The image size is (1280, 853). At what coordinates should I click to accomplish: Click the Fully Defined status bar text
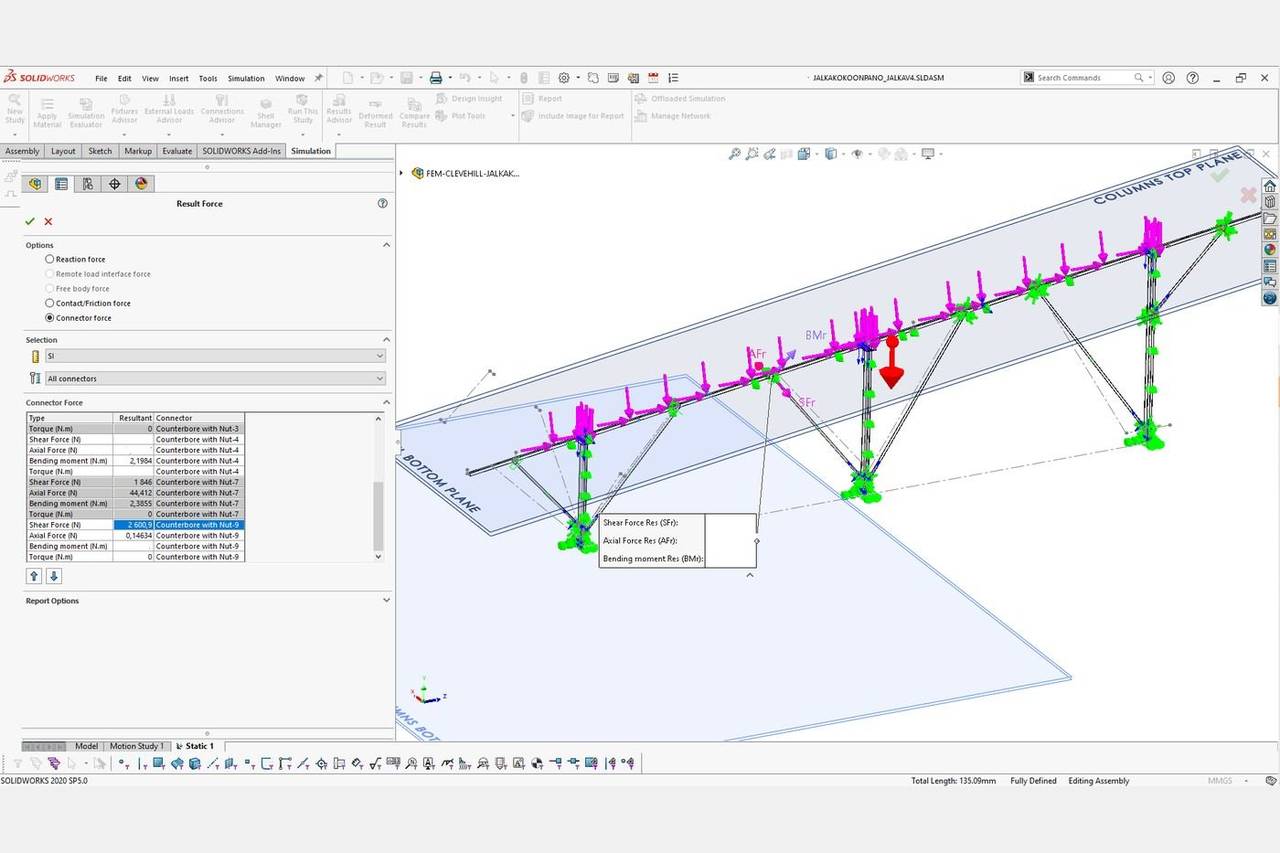pyautogui.click(x=1033, y=781)
